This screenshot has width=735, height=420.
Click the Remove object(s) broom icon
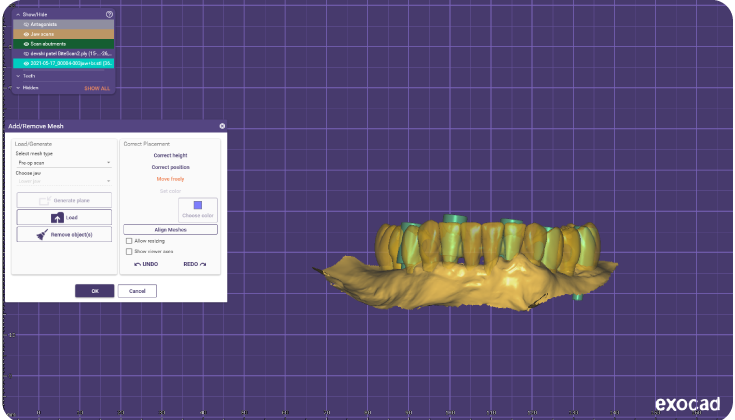click(x=43, y=234)
